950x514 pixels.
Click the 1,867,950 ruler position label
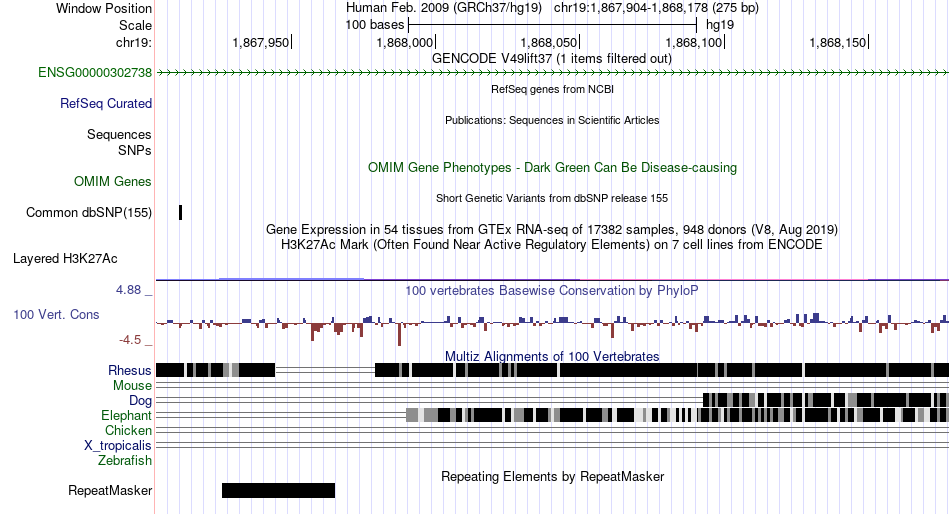pyautogui.click(x=261, y=42)
